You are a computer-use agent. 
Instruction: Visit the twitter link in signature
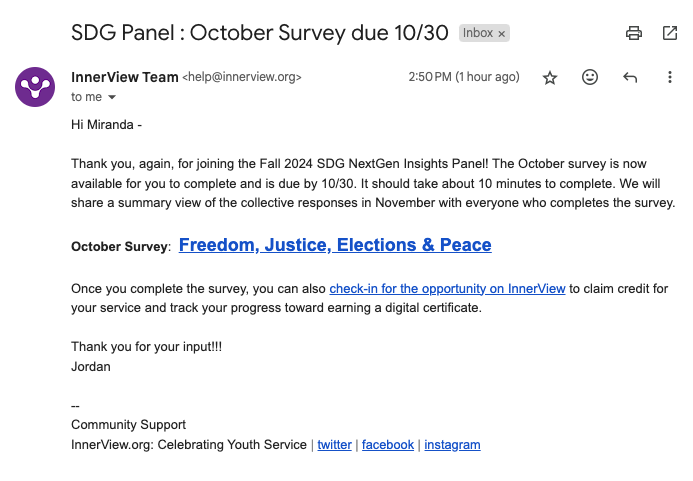[x=334, y=445]
